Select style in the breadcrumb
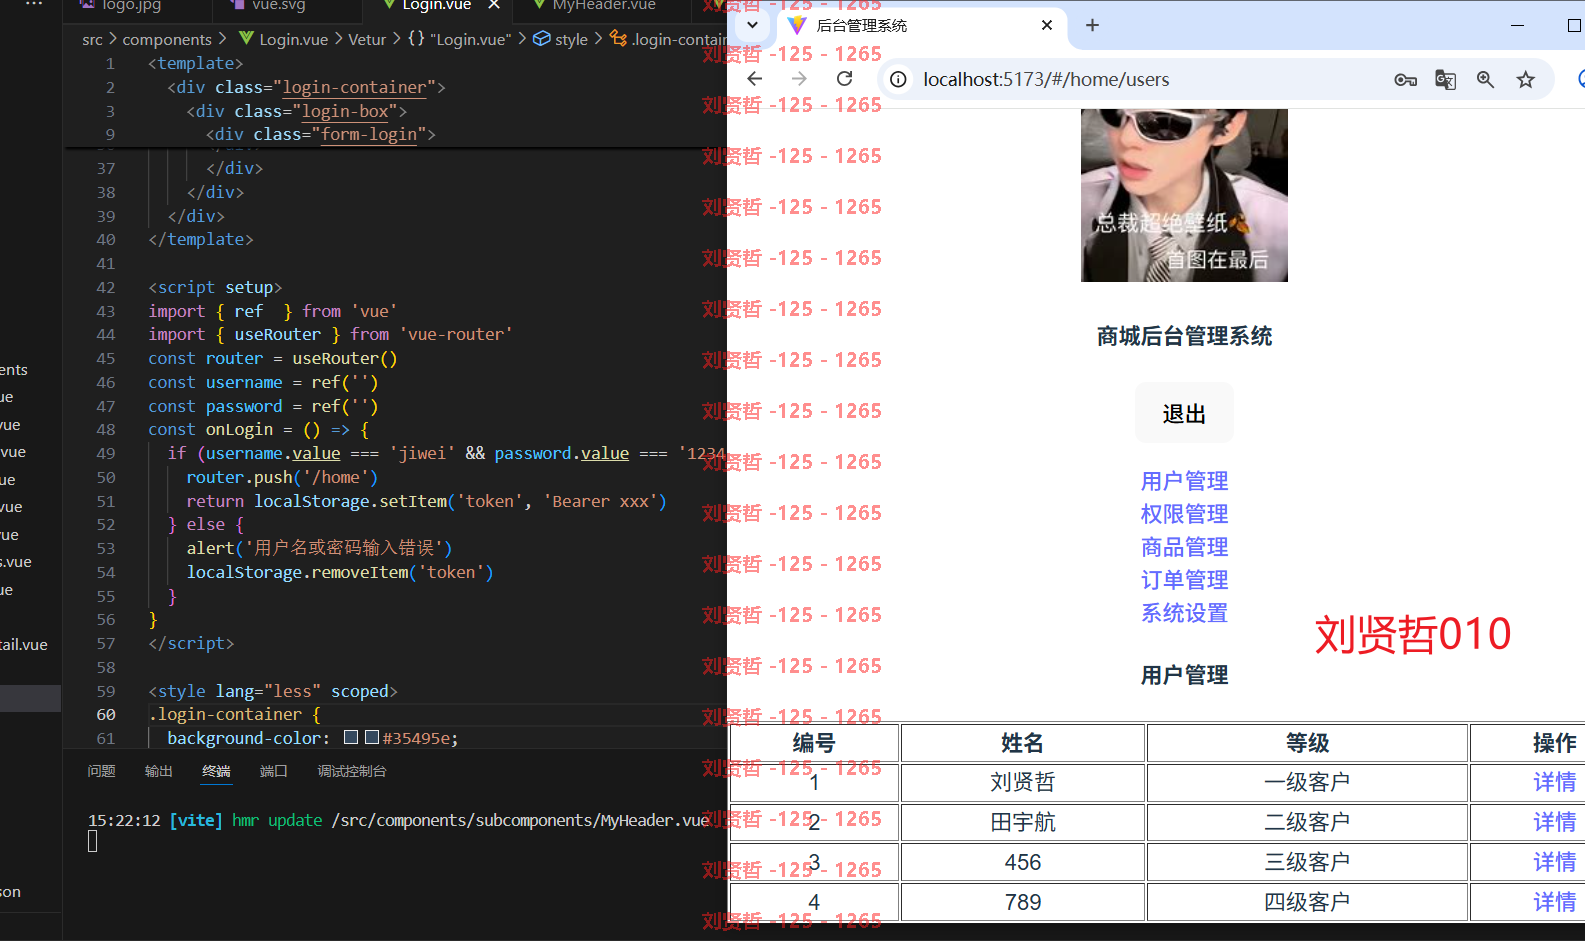 [x=561, y=39]
